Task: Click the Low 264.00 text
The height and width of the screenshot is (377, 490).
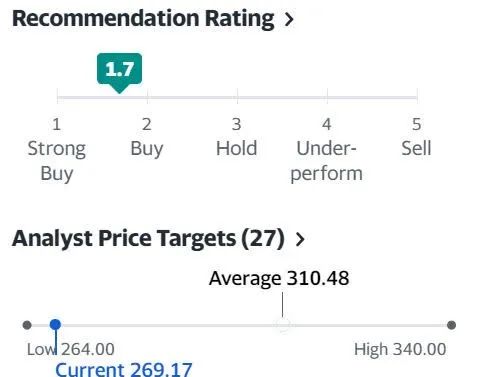Action: coord(71,349)
